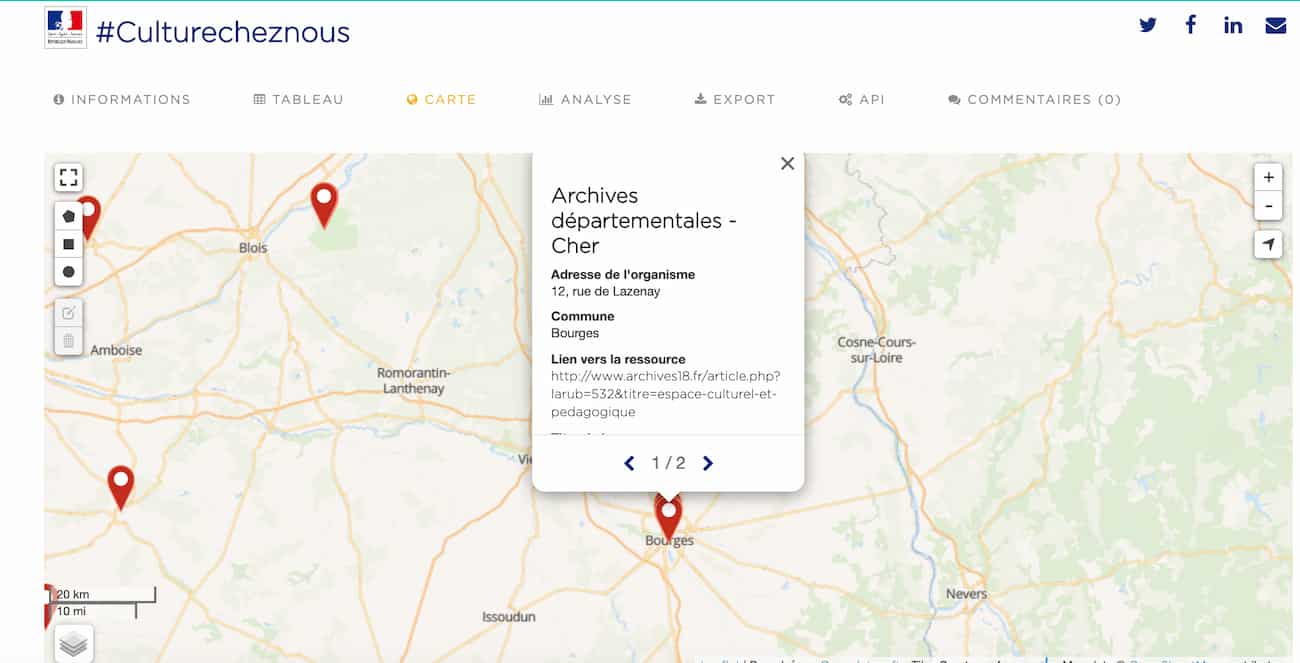Toggle fullscreen map view
This screenshot has height=663, width=1300.
click(68, 178)
